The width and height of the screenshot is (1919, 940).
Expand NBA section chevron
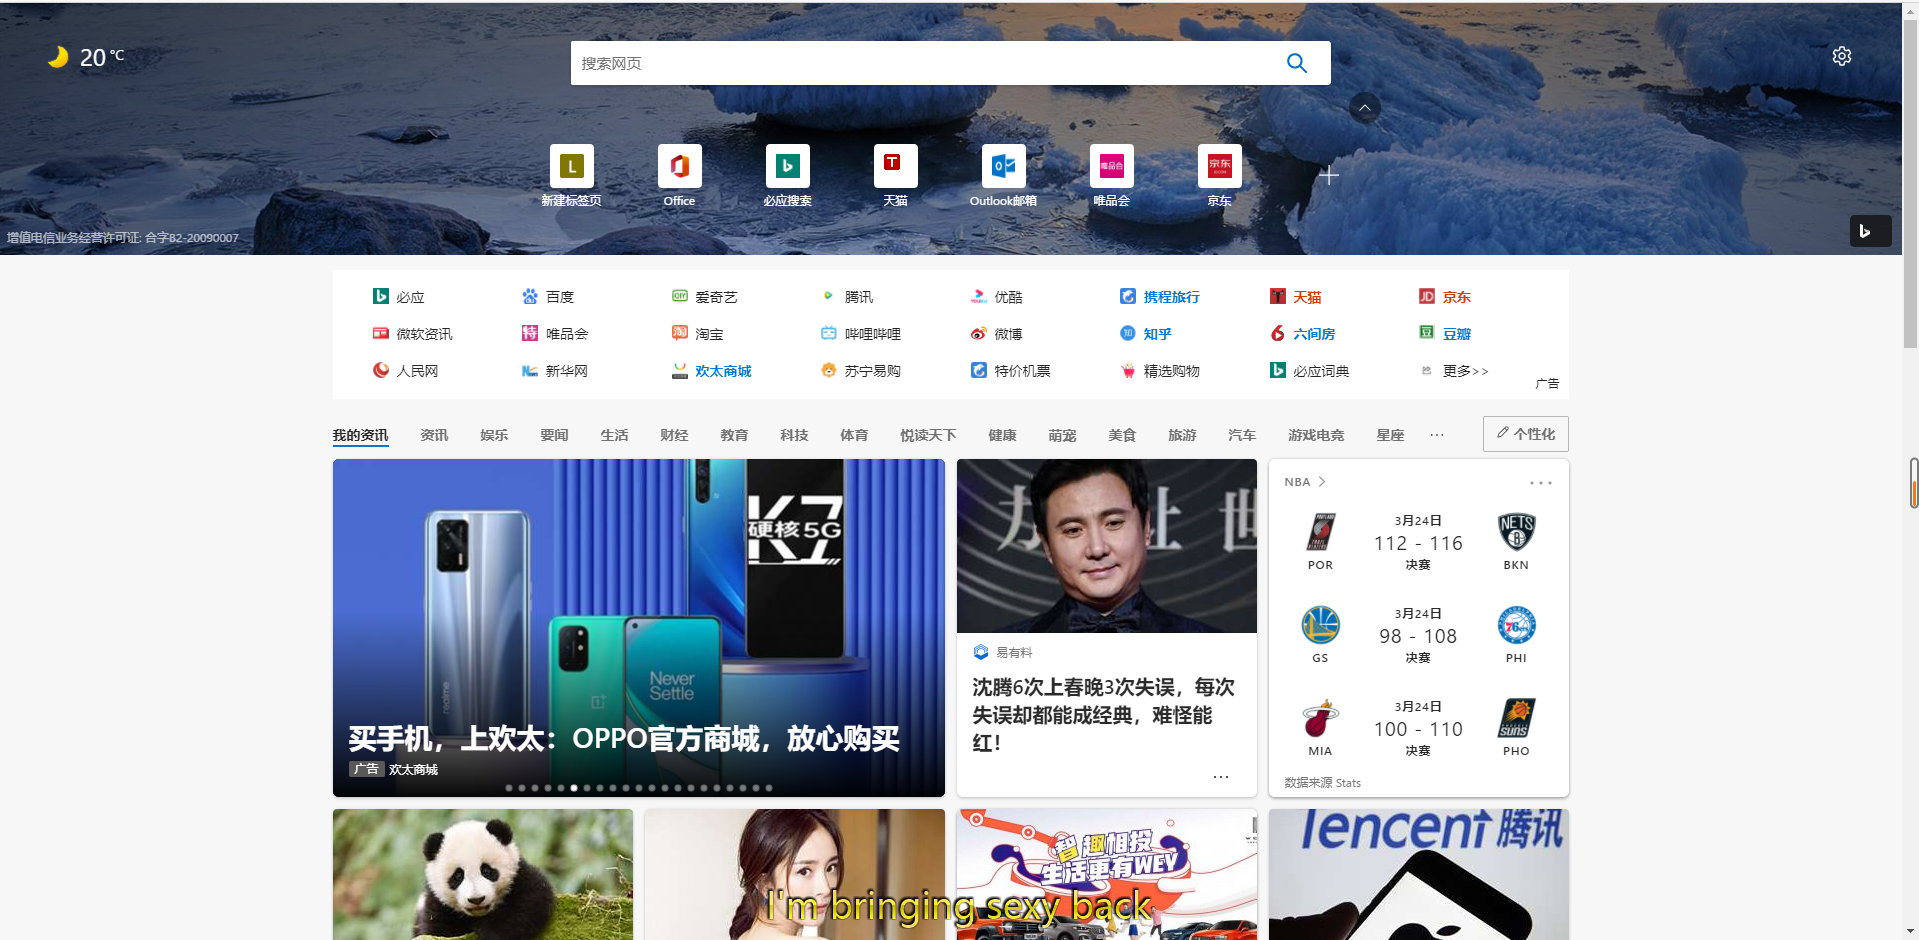(1322, 482)
